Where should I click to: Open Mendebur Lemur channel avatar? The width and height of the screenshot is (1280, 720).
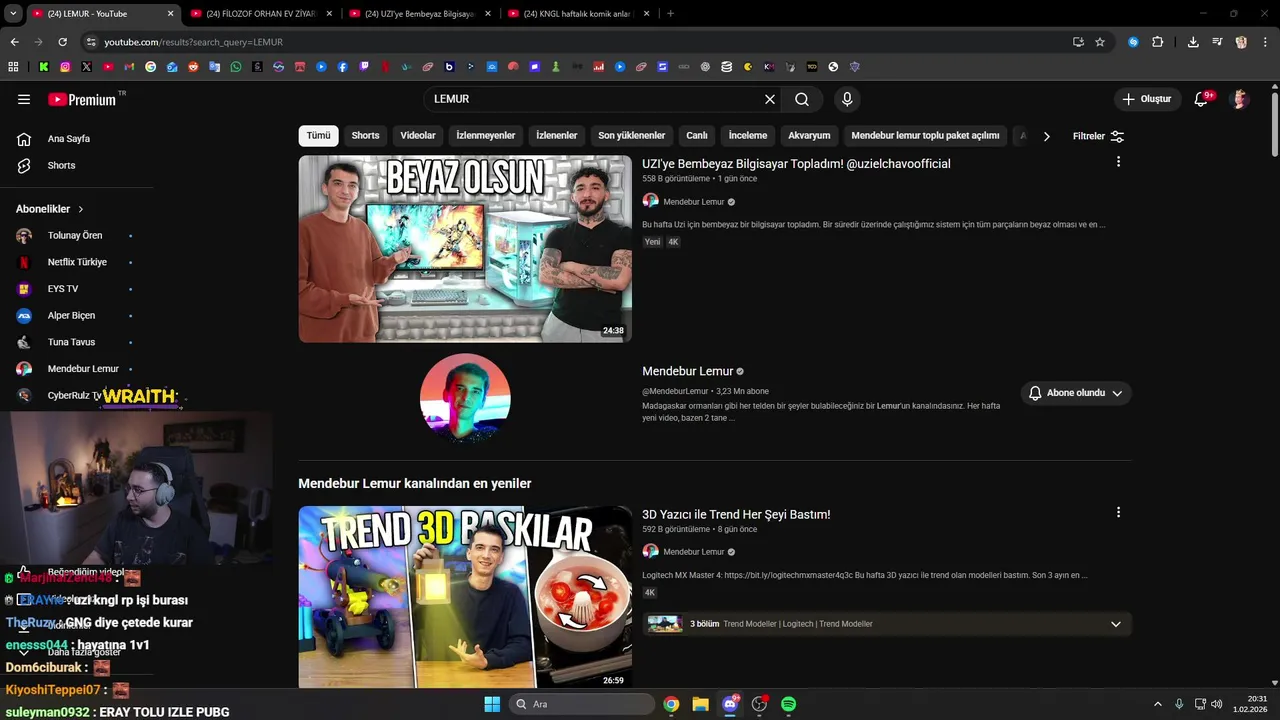tap(465, 398)
